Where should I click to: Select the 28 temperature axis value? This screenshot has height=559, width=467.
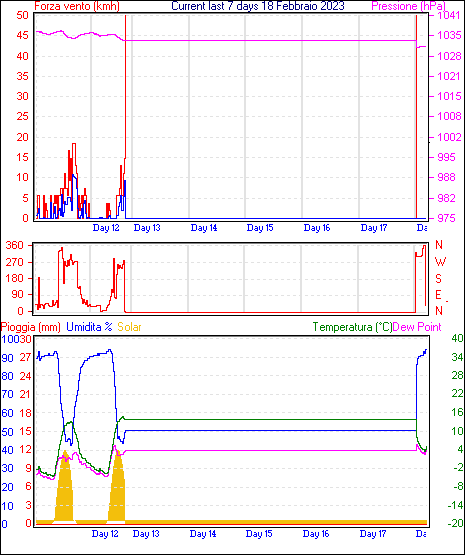[457, 375]
